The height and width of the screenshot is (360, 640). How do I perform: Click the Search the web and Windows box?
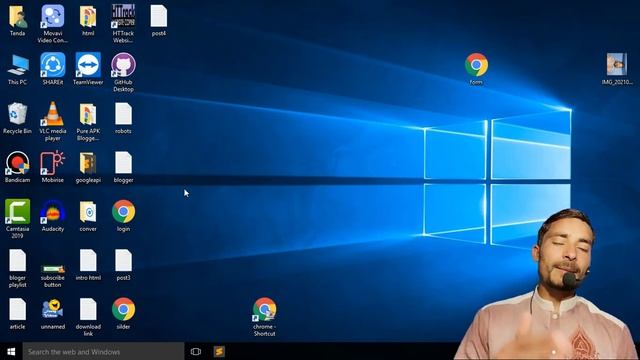(103, 351)
